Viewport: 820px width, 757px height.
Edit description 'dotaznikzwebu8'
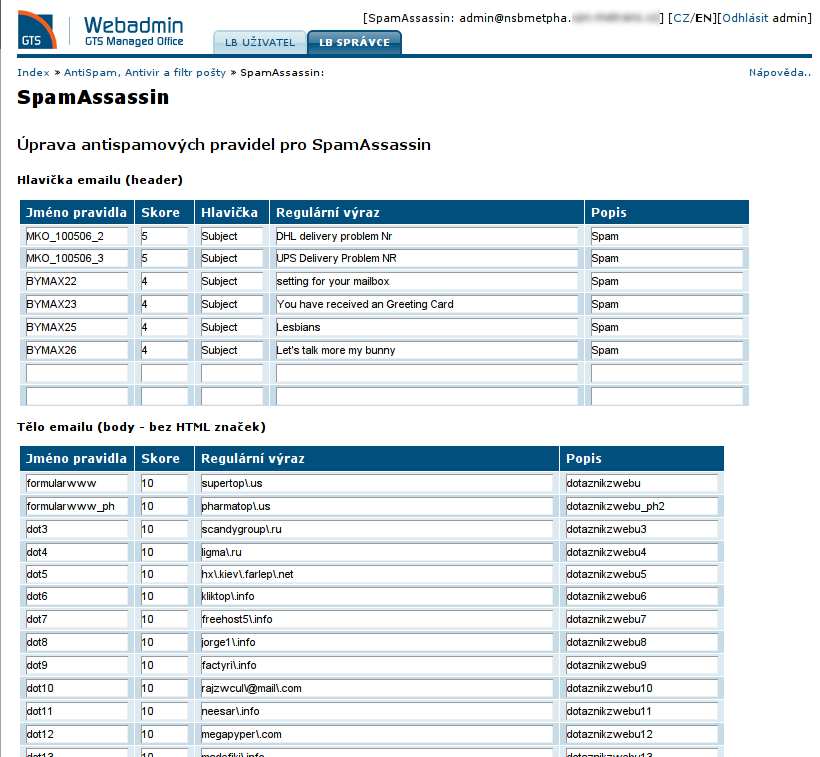point(642,642)
